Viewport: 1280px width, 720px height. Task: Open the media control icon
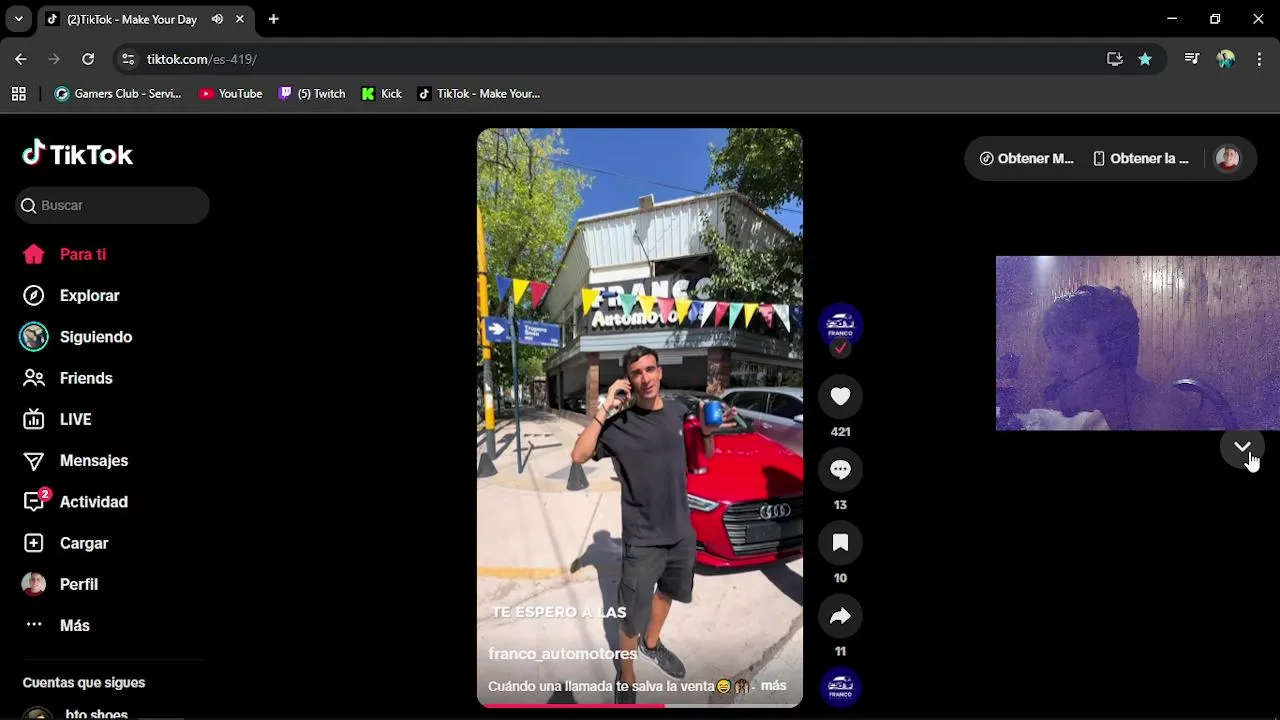click(x=1191, y=59)
